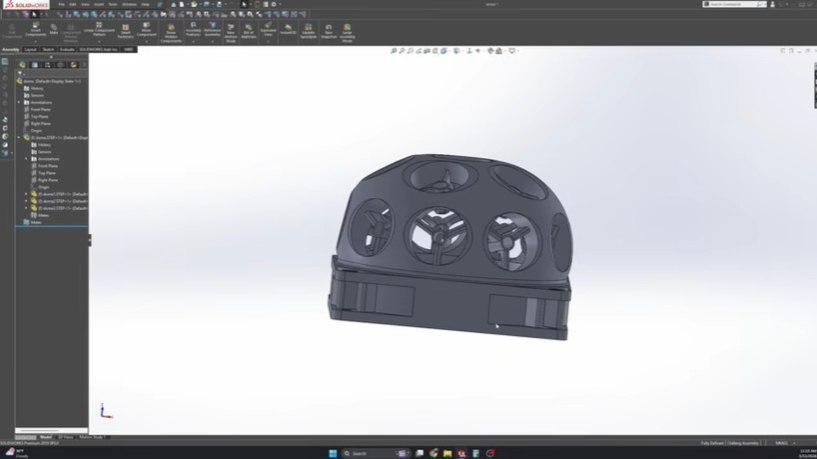Open the File menu
This screenshot has width=817, height=459.
tap(61, 4)
